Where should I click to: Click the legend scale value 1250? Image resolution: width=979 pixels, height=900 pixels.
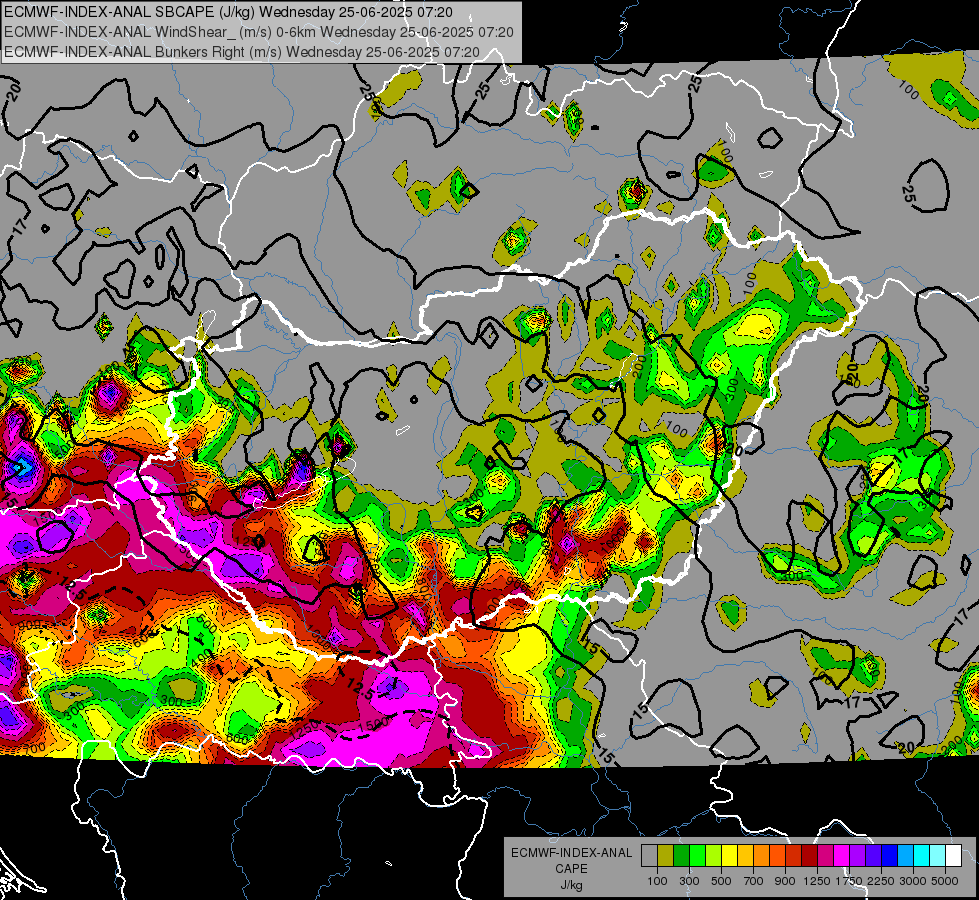[x=817, y=881]
